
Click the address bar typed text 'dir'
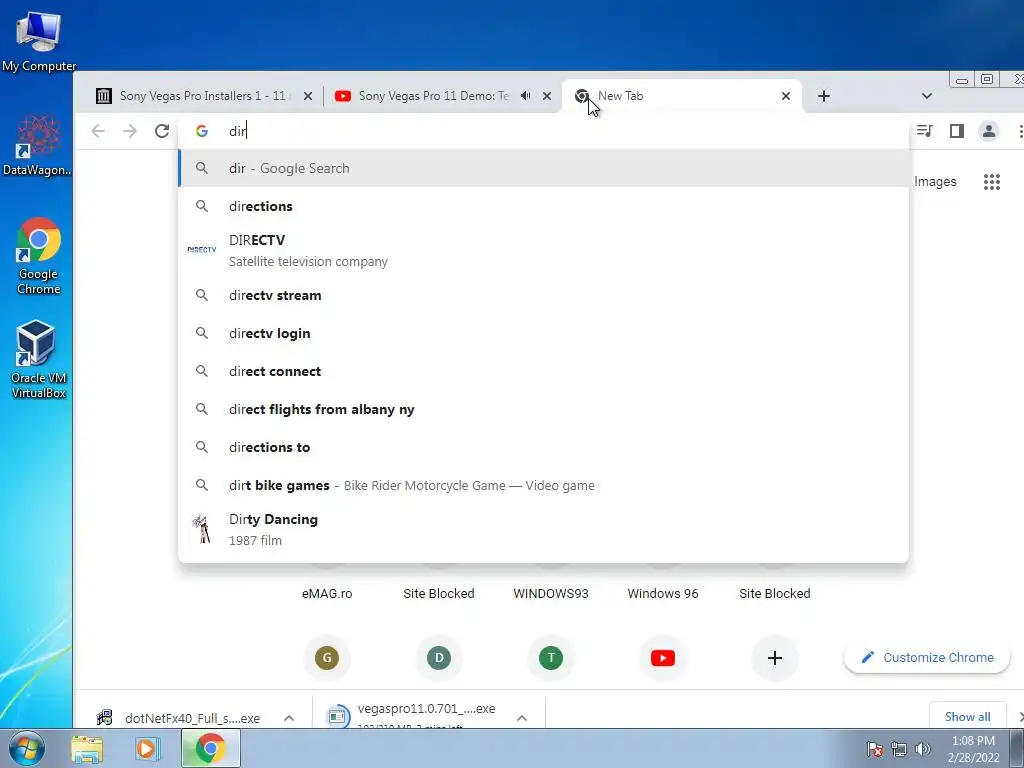click(x=237, y=131)
